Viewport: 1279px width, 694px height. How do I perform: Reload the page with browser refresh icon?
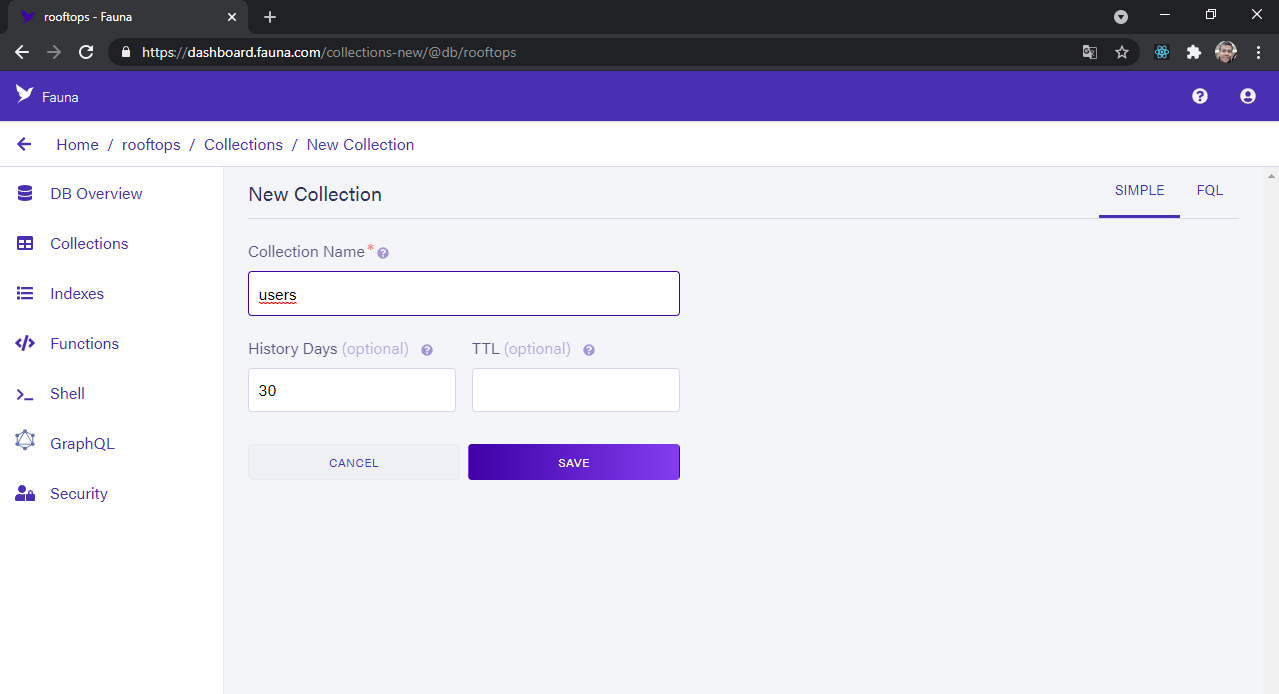[x=86, y=52]
